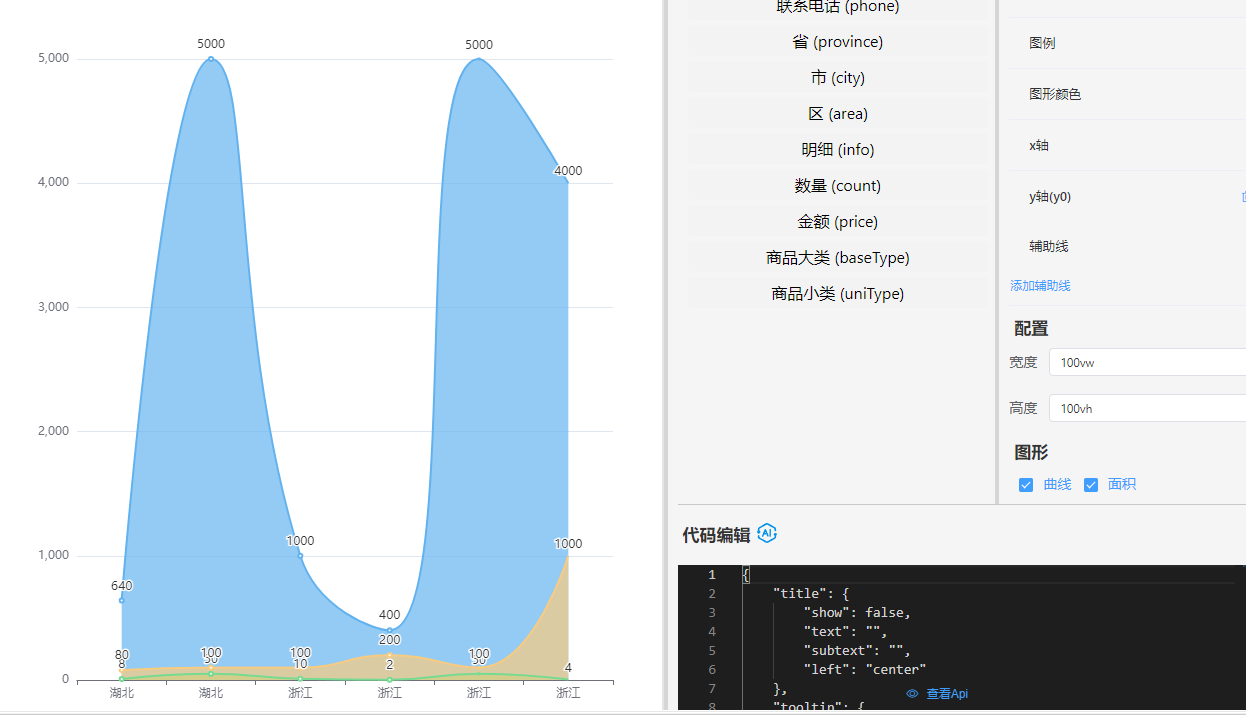Click the chart data point labeled 4000

coord(568,183)
